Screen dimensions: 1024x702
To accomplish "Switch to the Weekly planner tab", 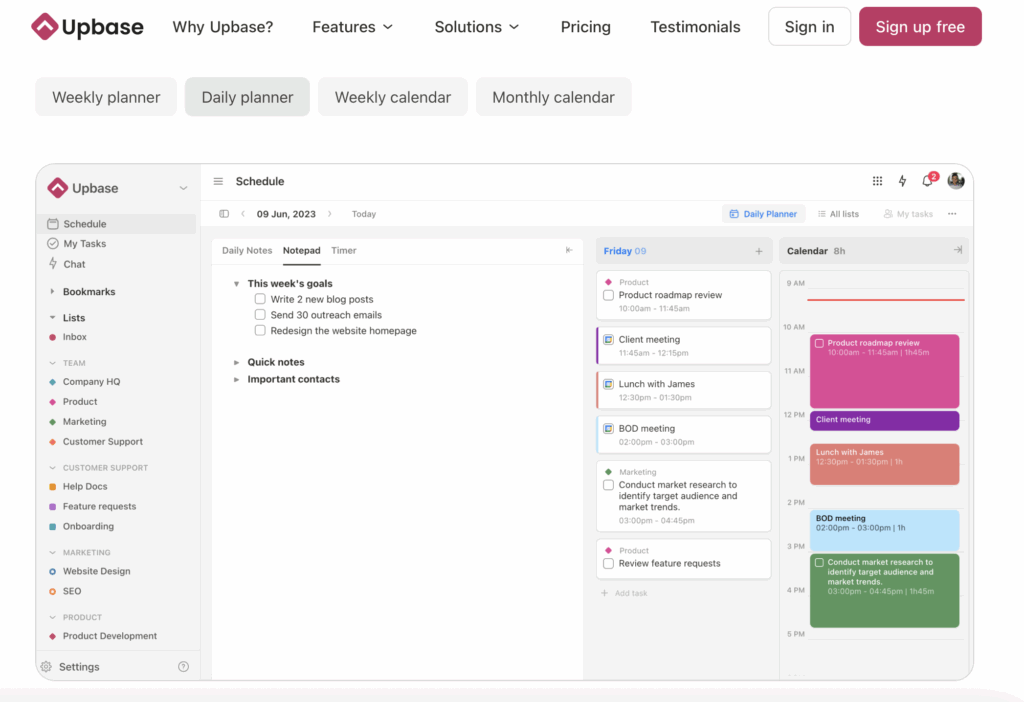I will (106, 97).
